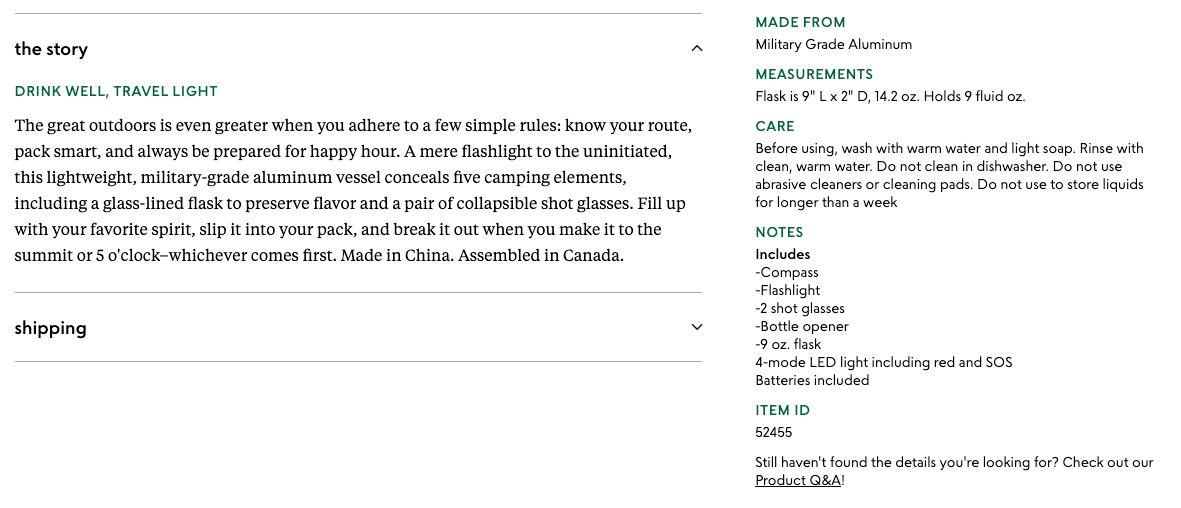Image resolution: width=1181 pixels, height=508 pixels.
Task: Click the "-Bottle opener" list entry
Action: [802, 326]
